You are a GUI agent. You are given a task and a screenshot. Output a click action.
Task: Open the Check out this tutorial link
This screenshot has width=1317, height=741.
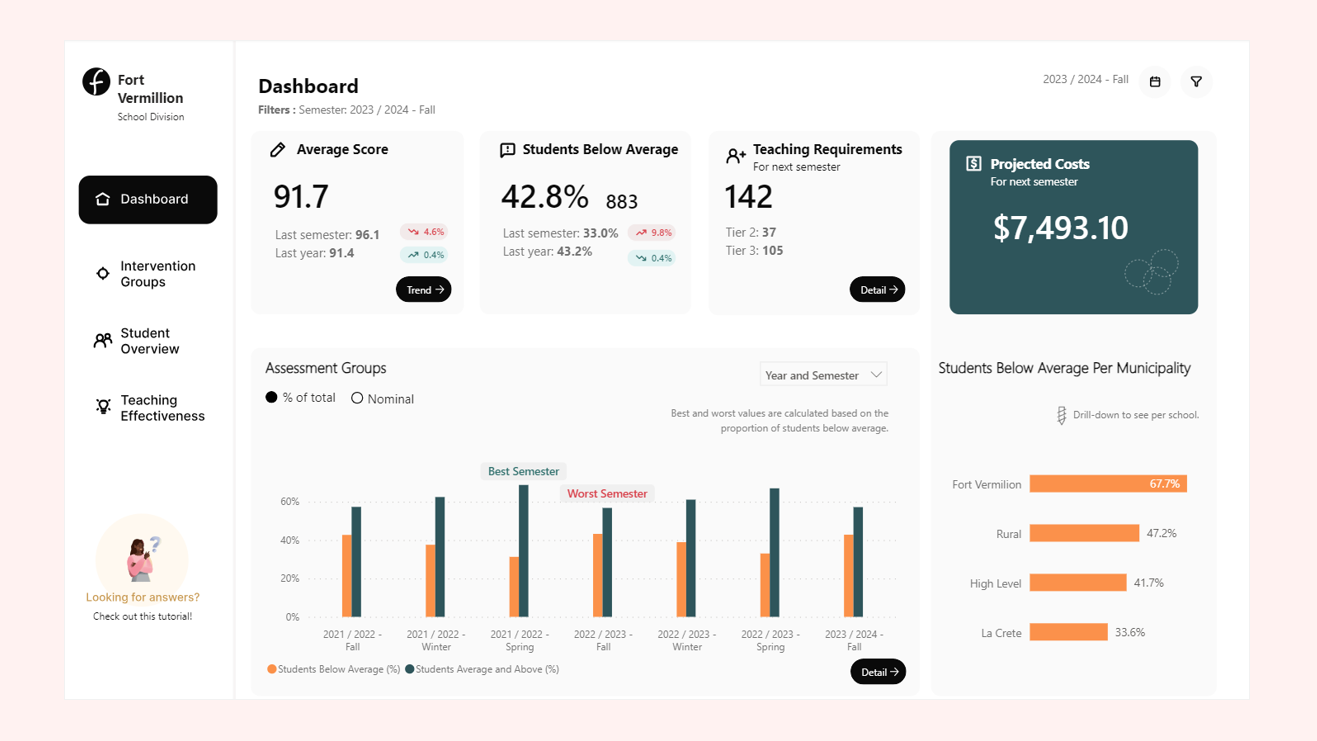pyautogui.click(x=142, y=615)
